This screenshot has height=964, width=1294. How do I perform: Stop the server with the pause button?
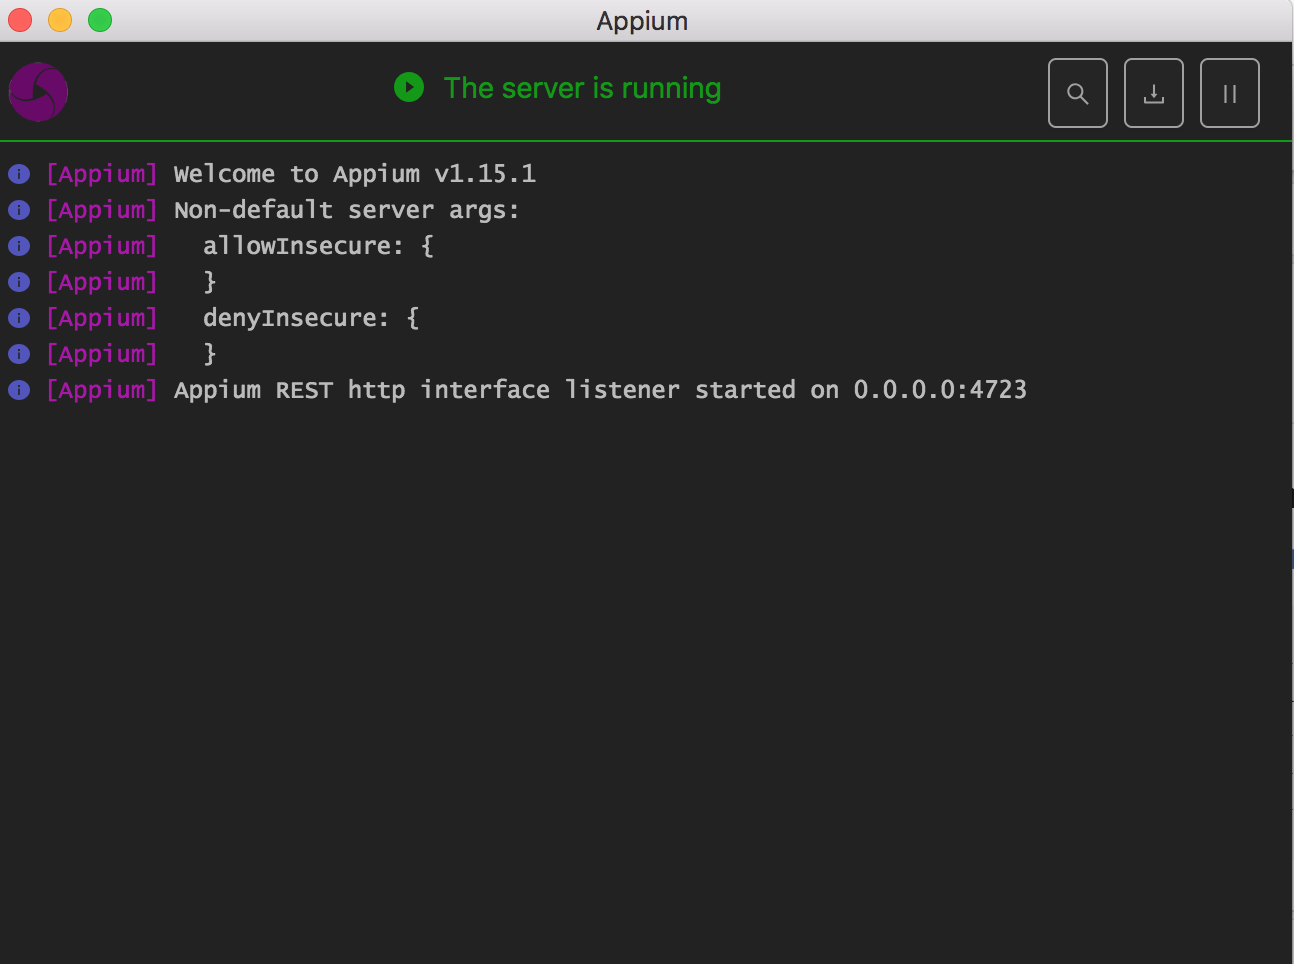(1229, 93)
